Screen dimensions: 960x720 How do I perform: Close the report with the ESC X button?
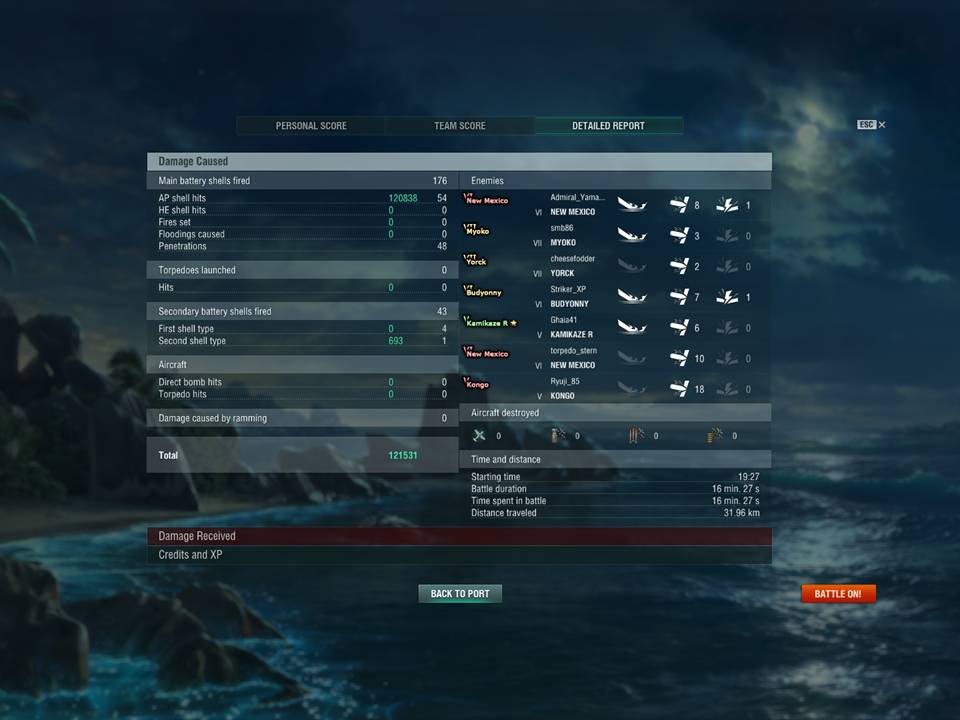[x=871, y=125]
